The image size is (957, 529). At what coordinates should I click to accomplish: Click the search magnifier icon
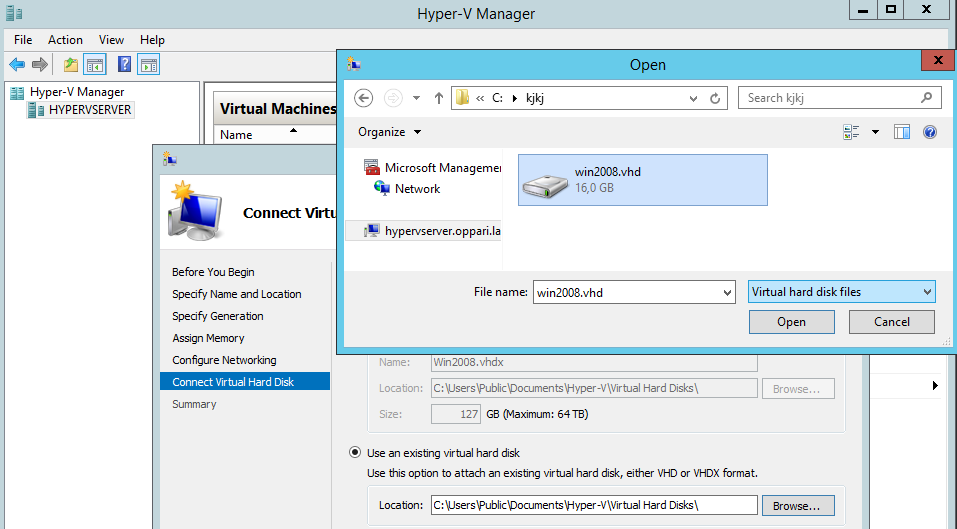[926, 98]
